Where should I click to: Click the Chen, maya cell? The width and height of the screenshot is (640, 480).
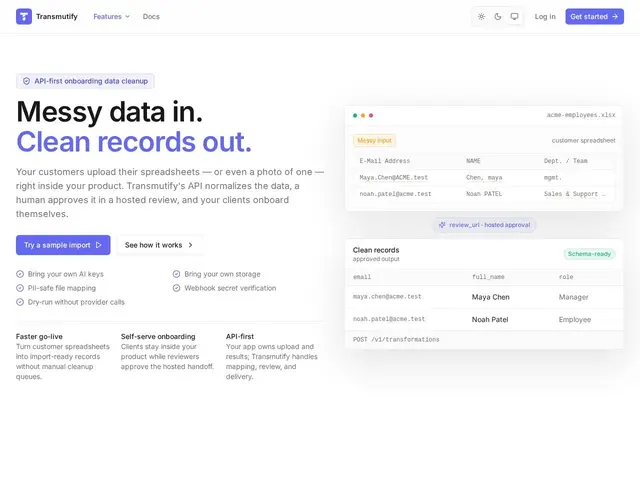484,178
